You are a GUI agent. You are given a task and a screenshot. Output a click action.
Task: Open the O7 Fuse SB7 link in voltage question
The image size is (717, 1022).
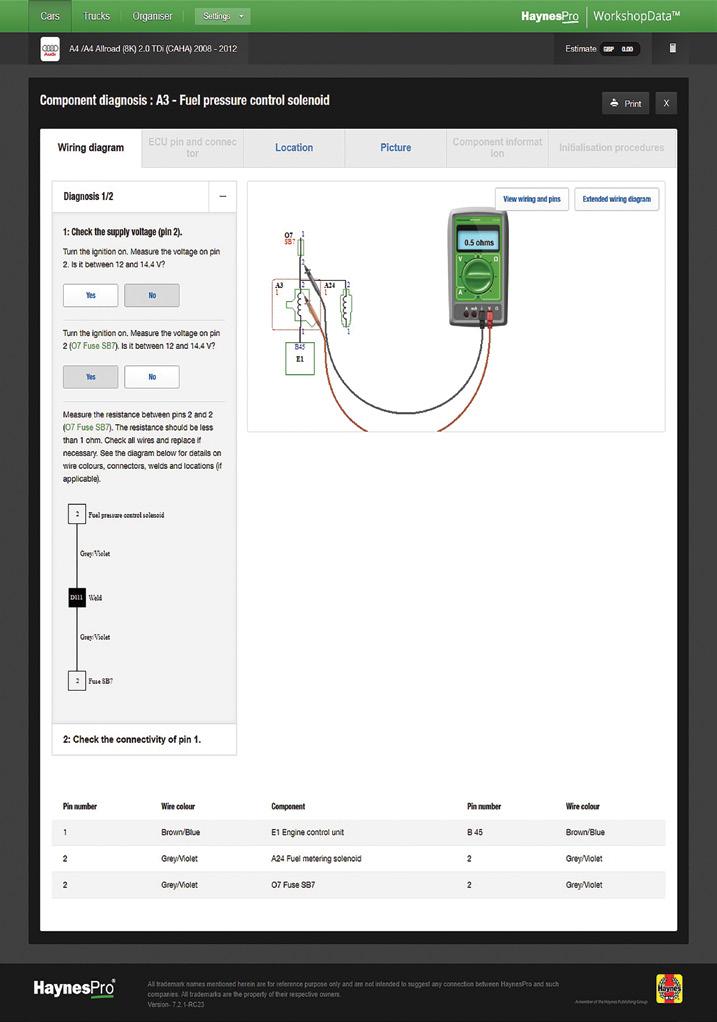[93, 345]
